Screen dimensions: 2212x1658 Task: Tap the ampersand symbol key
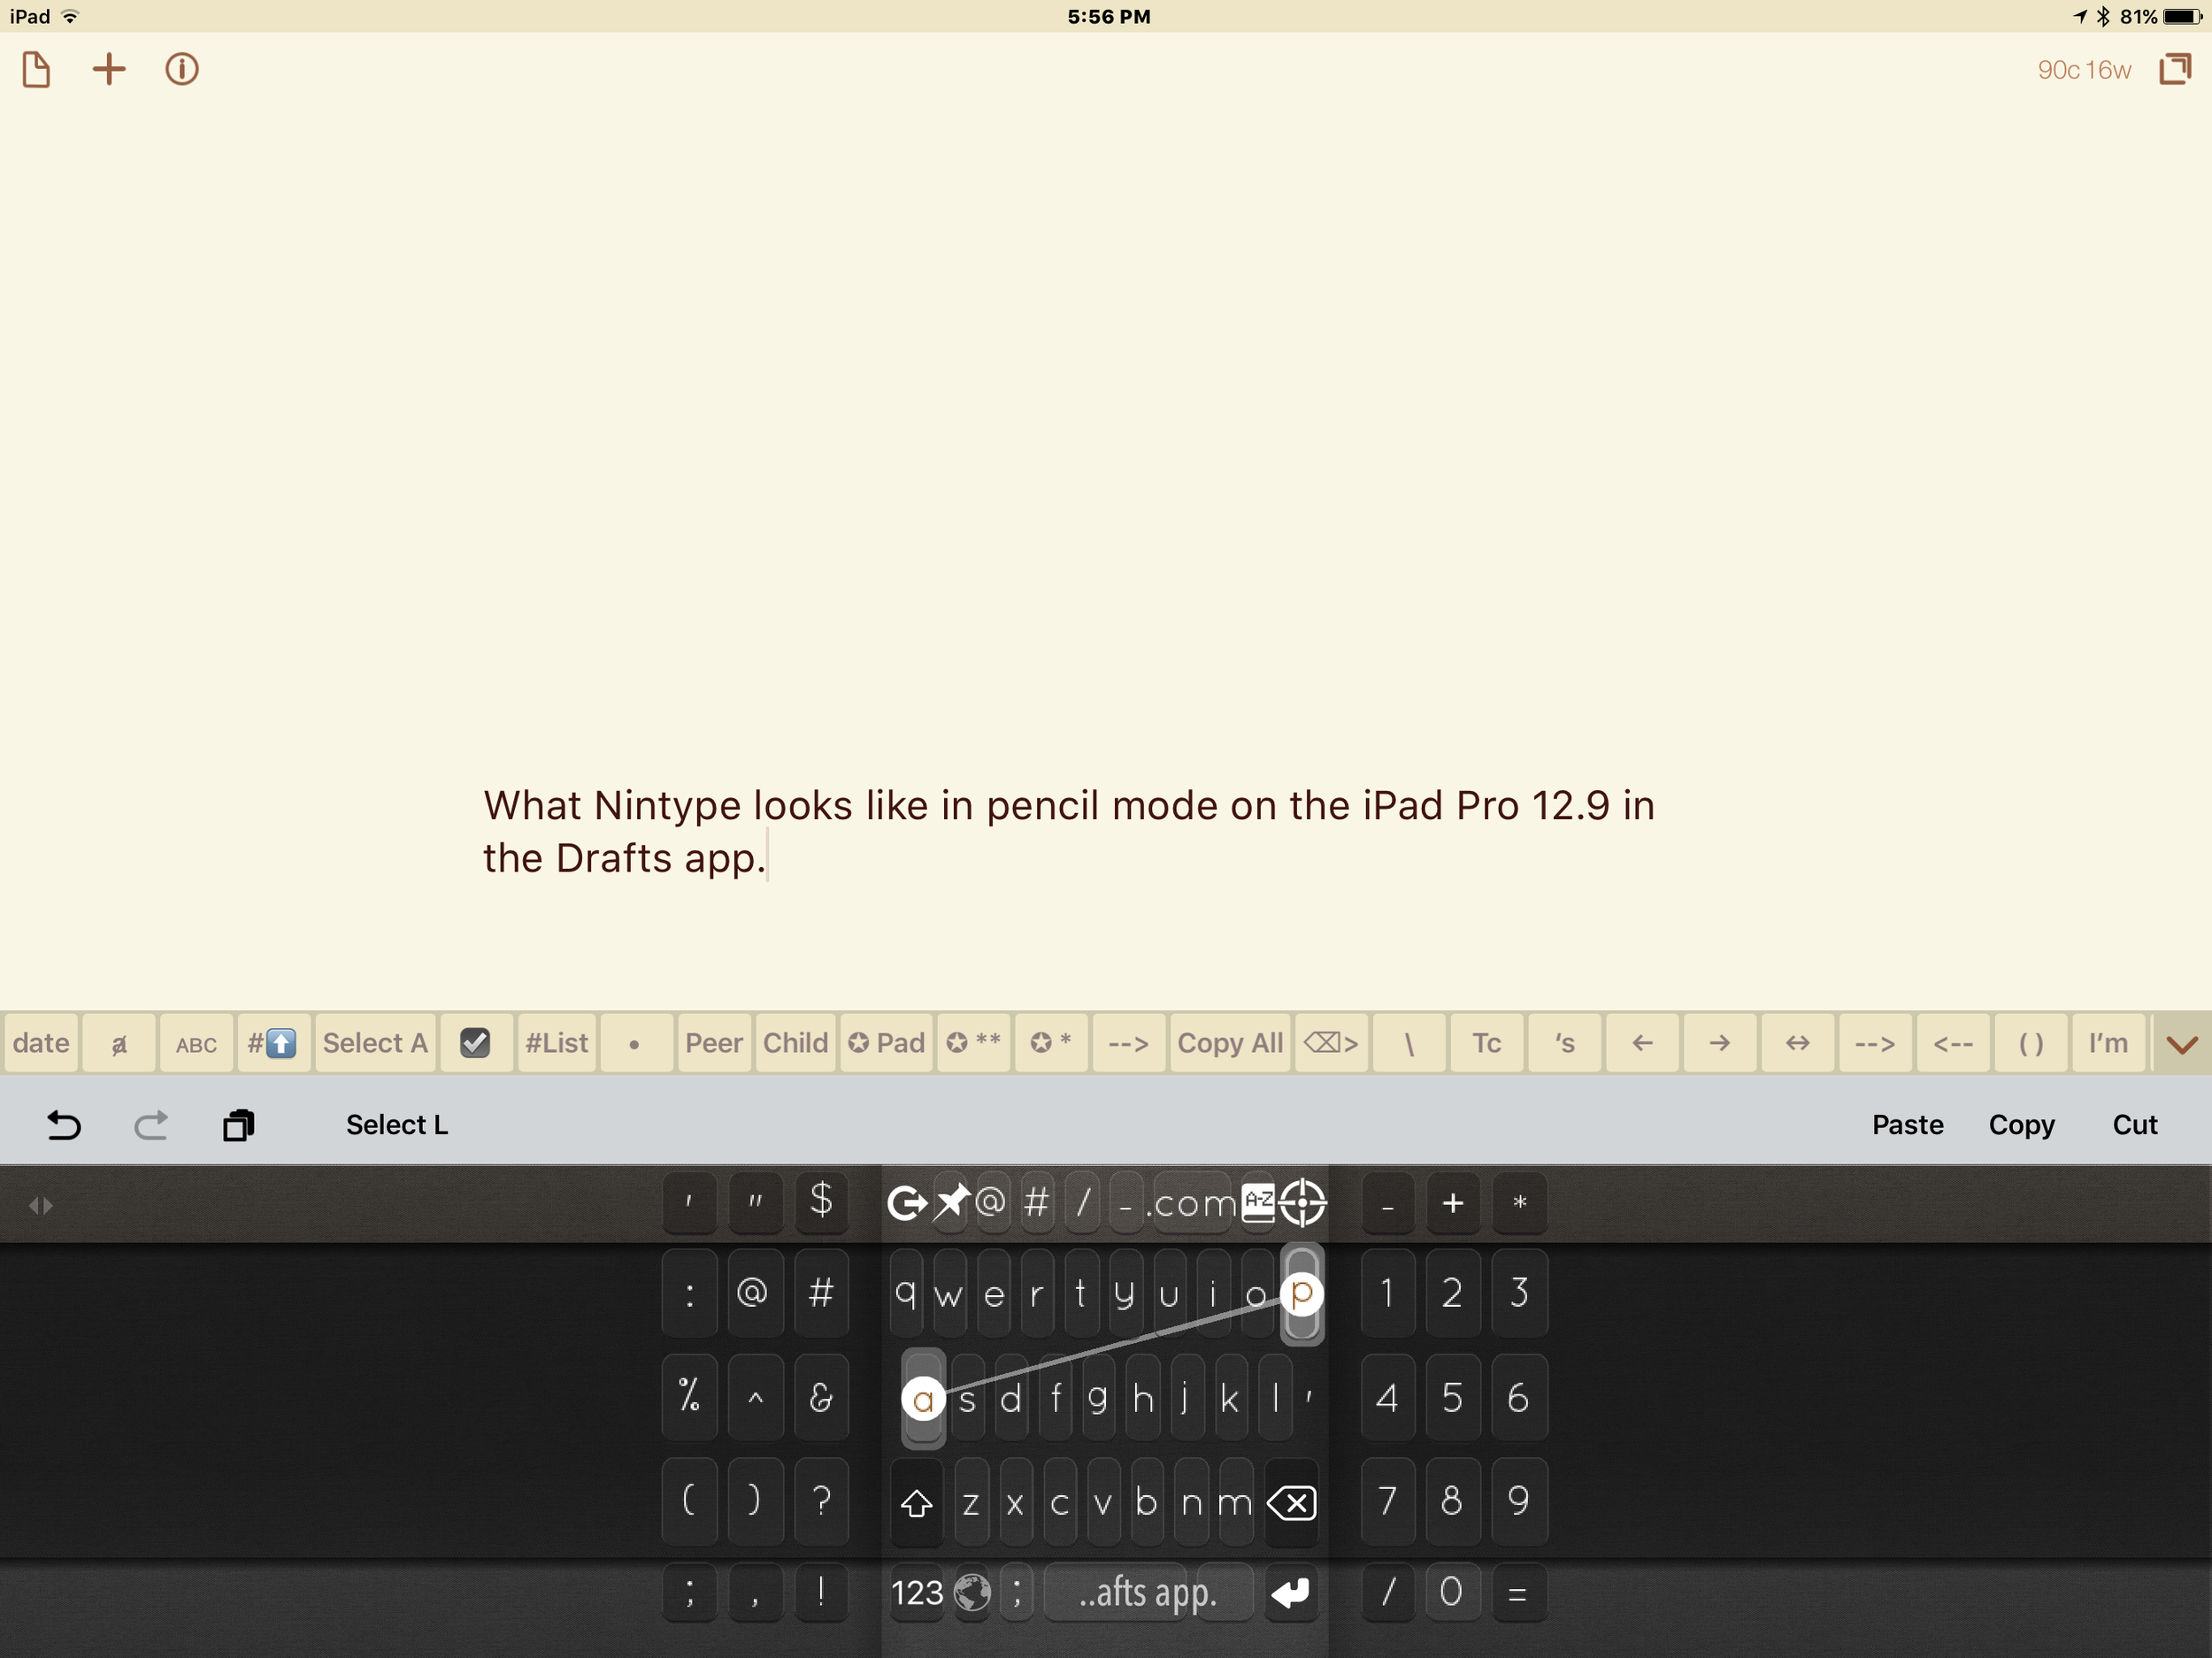[x=821, y=1398]
